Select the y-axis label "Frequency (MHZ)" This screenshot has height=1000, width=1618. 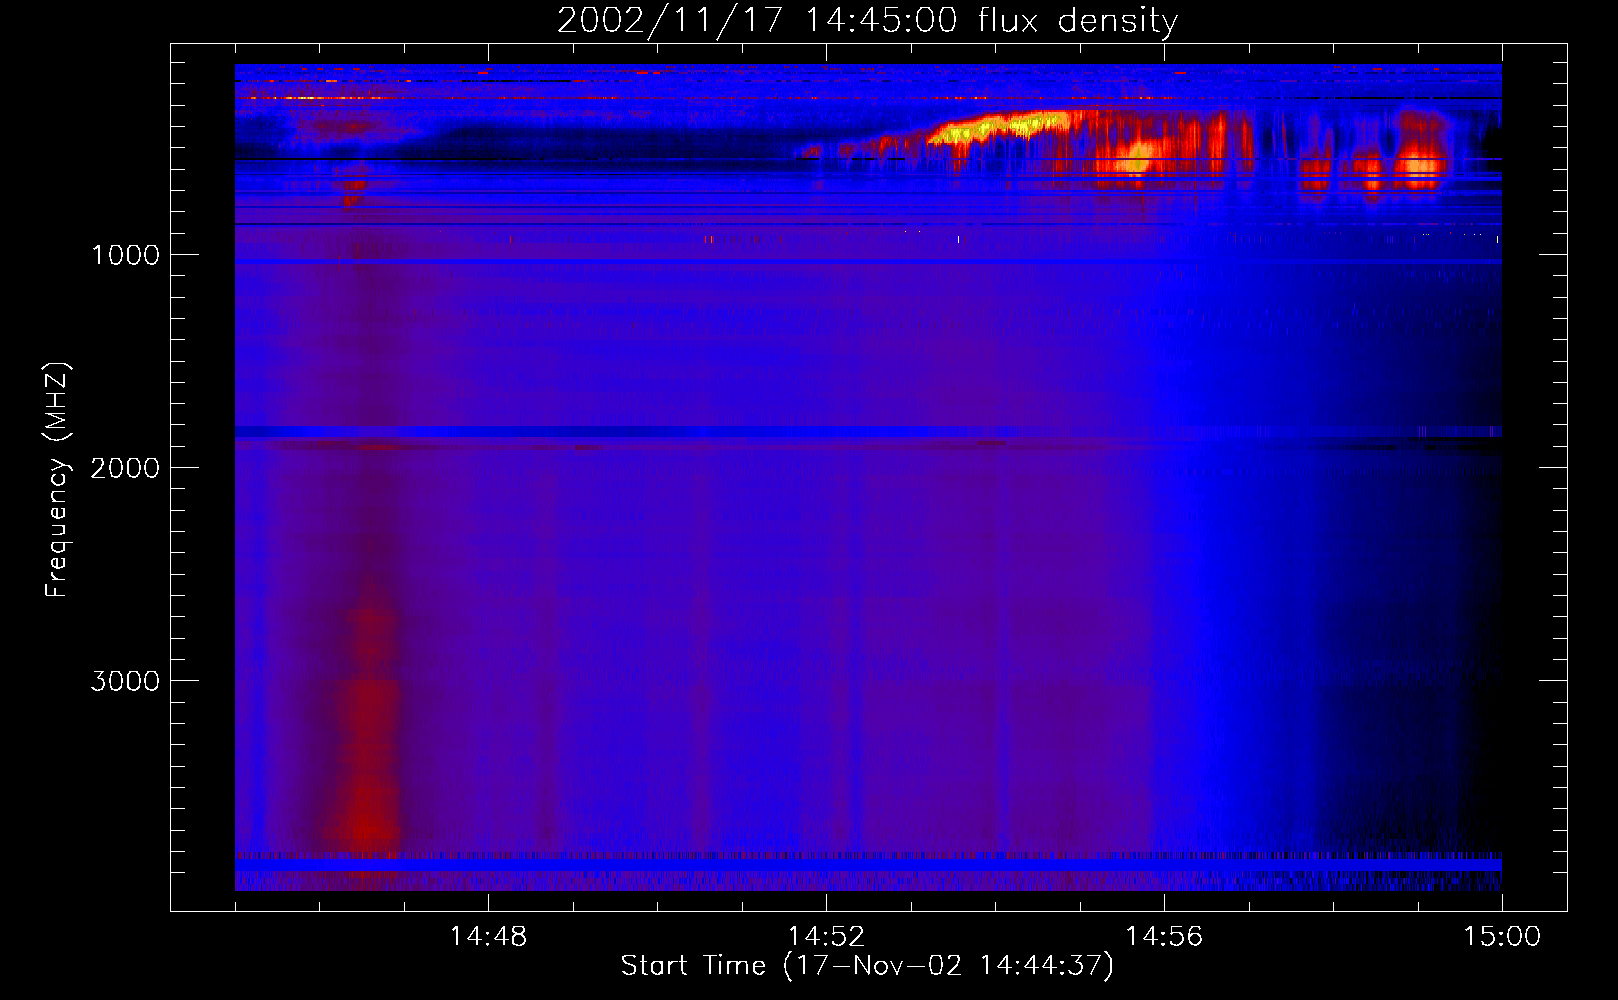click(x=56, y=480)
